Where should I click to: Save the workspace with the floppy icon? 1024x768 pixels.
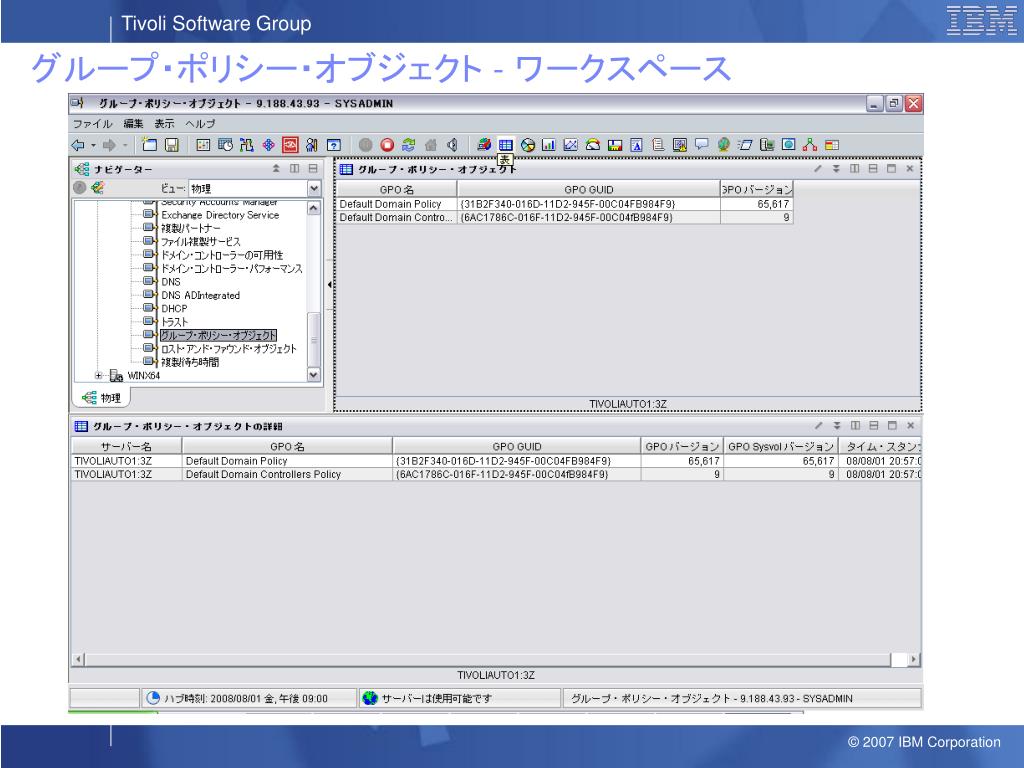click(x=171, y=145)
